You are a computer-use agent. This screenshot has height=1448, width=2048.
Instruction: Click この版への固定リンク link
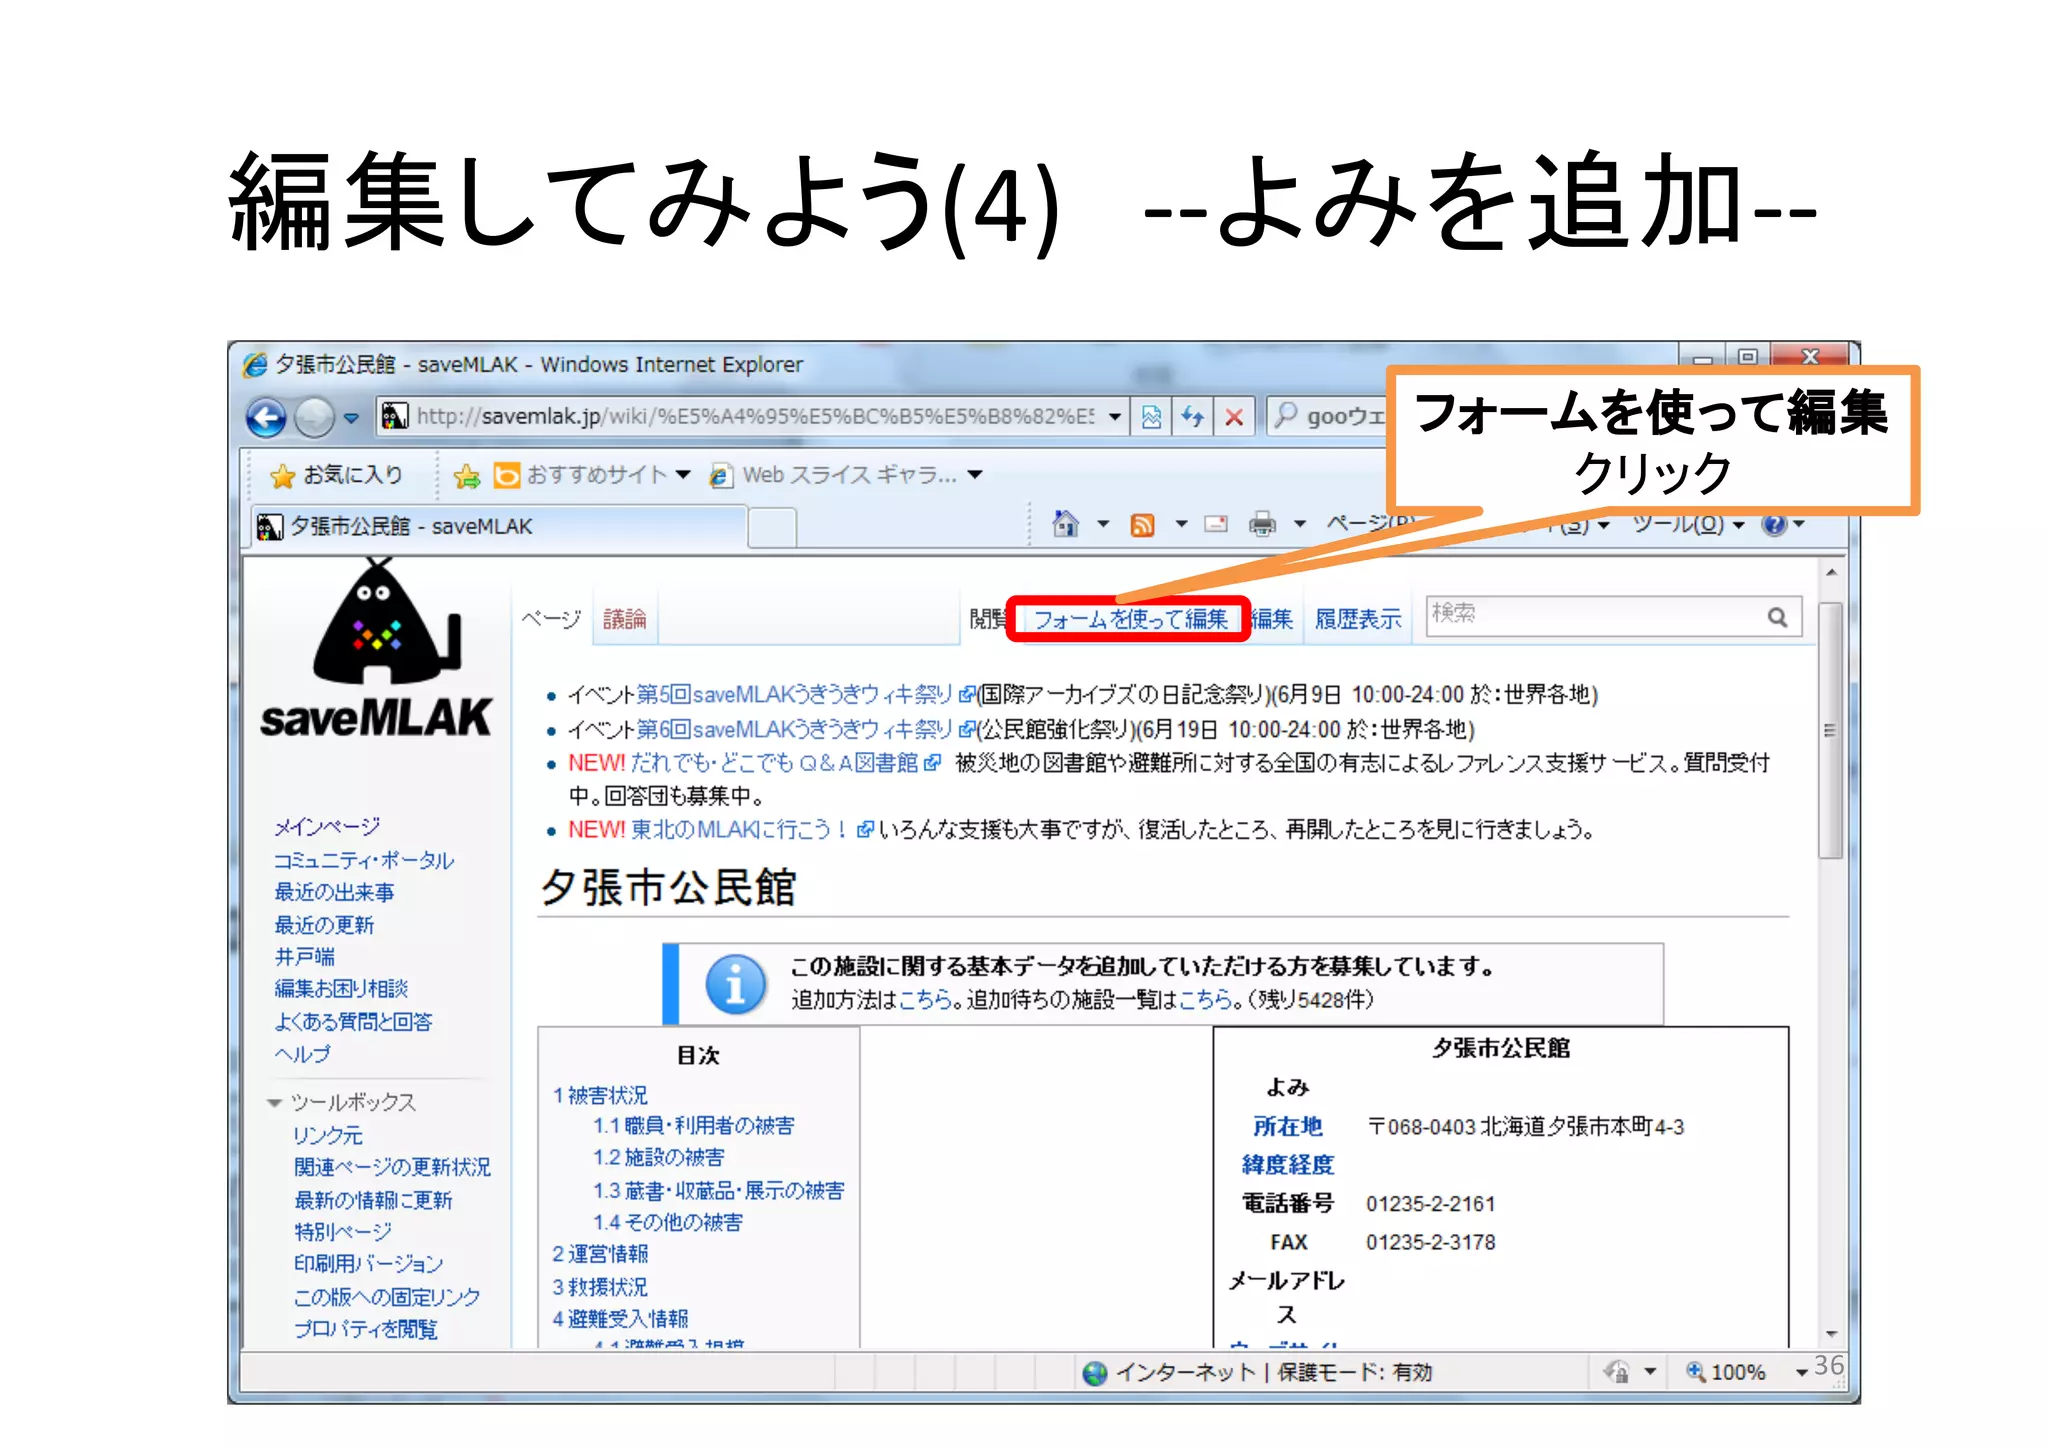[387, 1297]
